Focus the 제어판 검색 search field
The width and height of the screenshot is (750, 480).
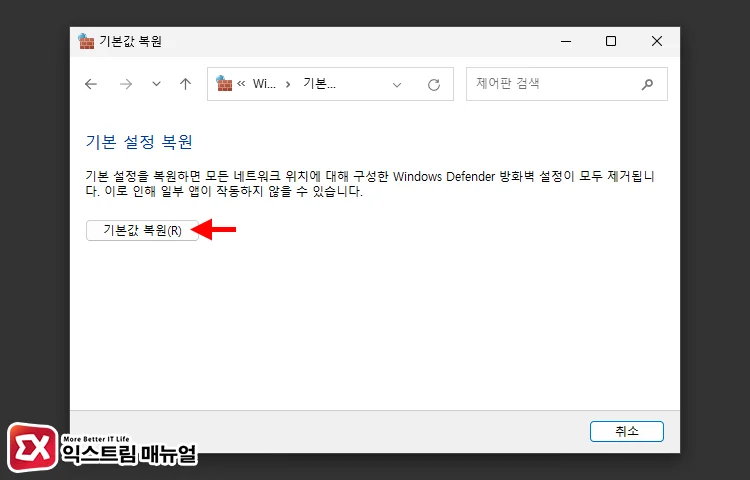tap(567, 84)
